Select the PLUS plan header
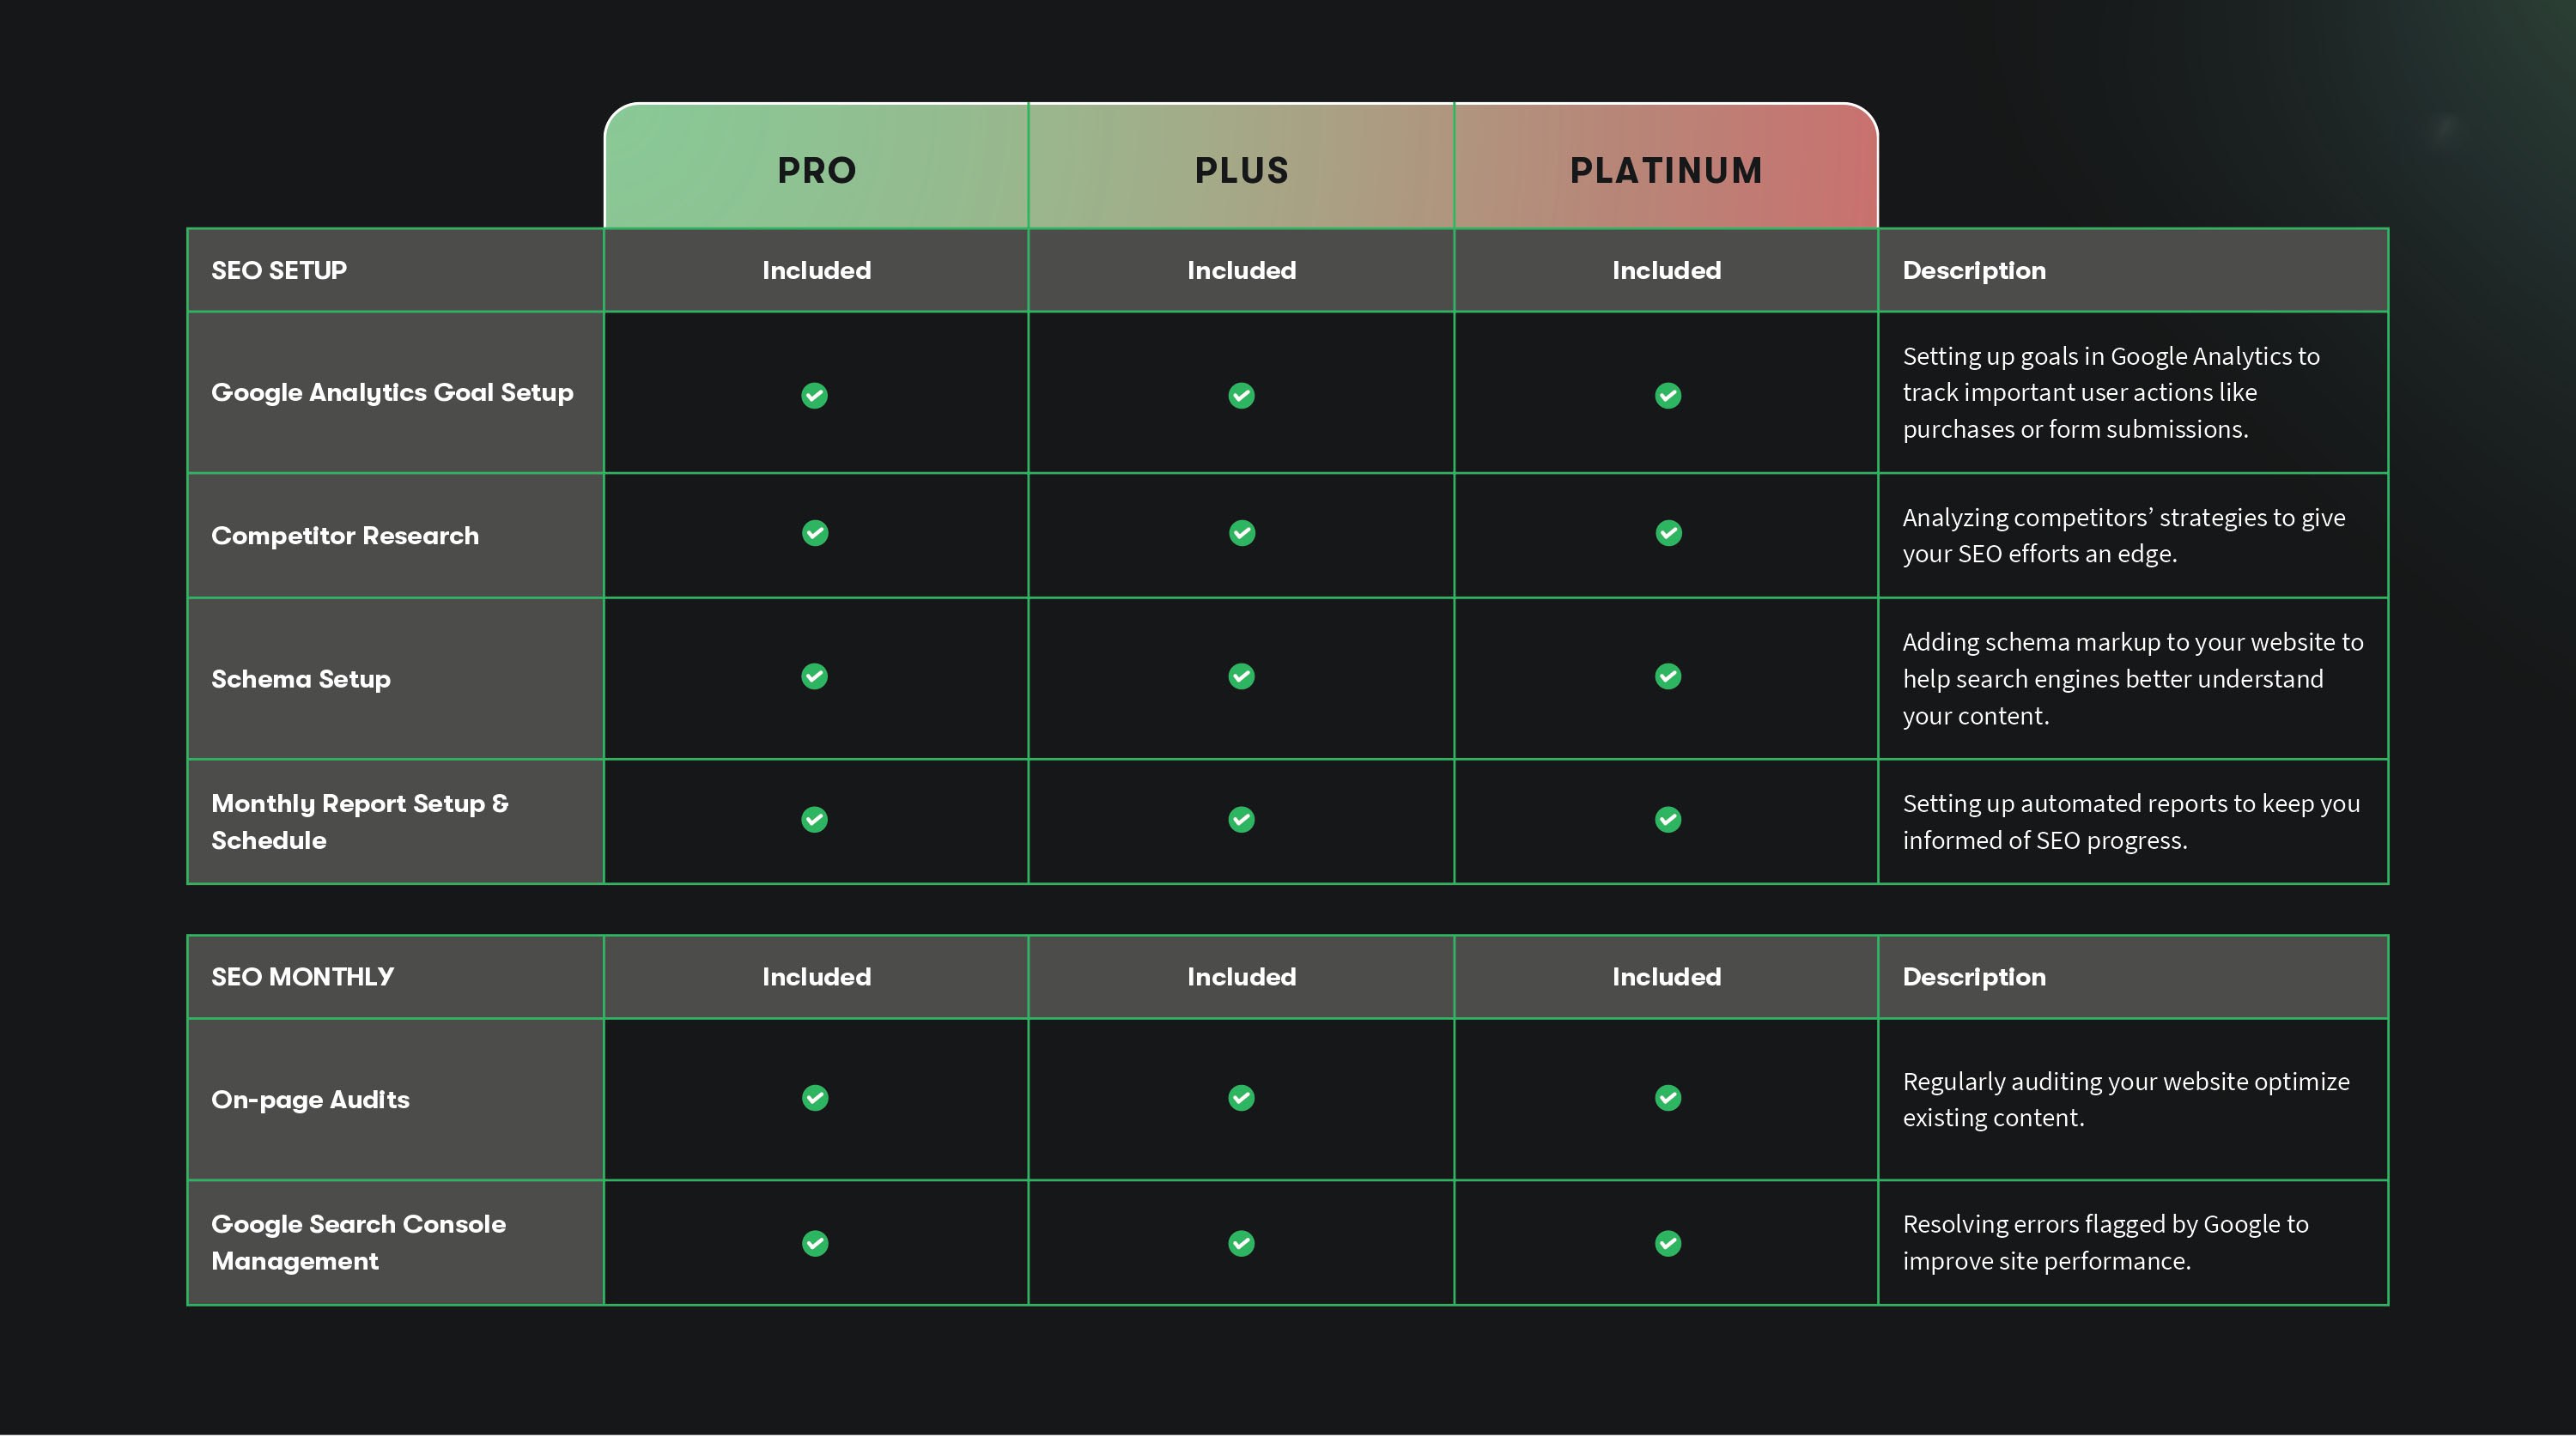Screen dimensions: 2576x1449 1241,170
